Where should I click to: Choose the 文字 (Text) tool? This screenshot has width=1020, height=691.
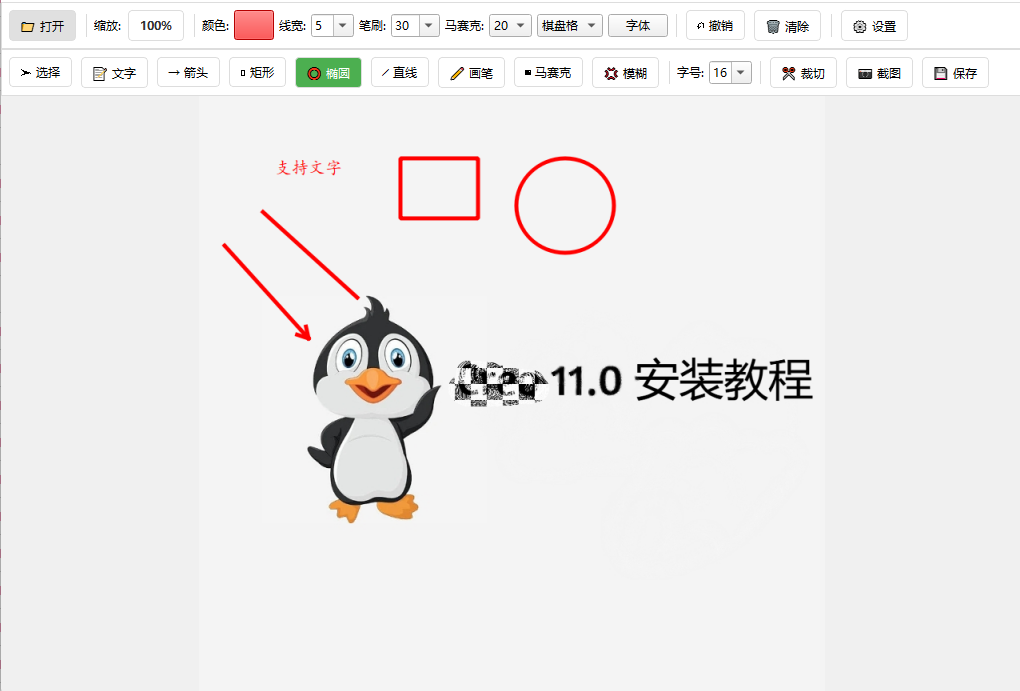(114, 72)
